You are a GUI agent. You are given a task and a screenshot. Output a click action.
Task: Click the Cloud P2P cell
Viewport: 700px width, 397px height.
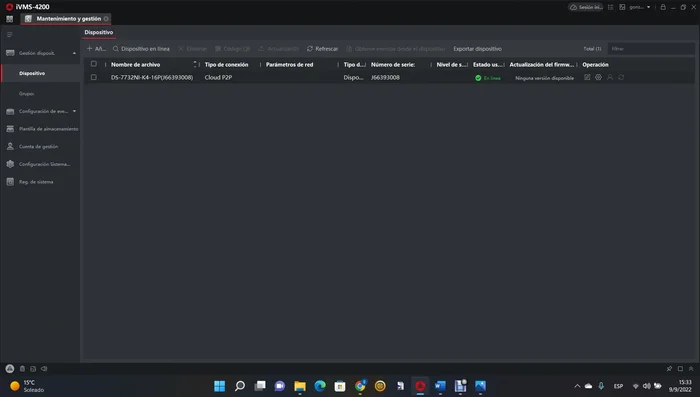[x=218, y=78]
